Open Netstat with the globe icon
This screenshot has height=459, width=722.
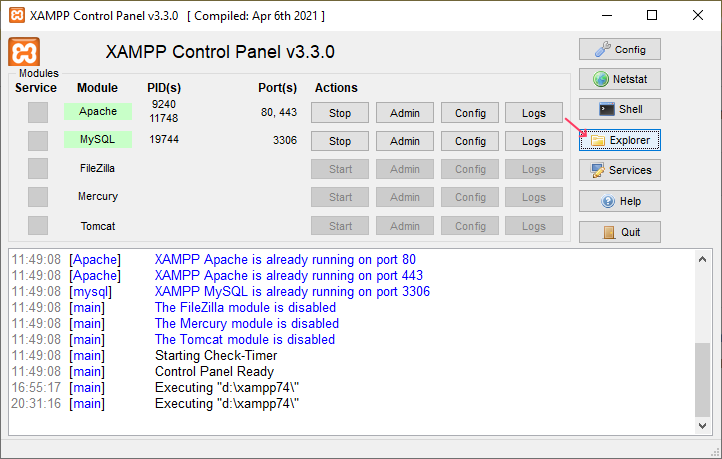point(620,79)
